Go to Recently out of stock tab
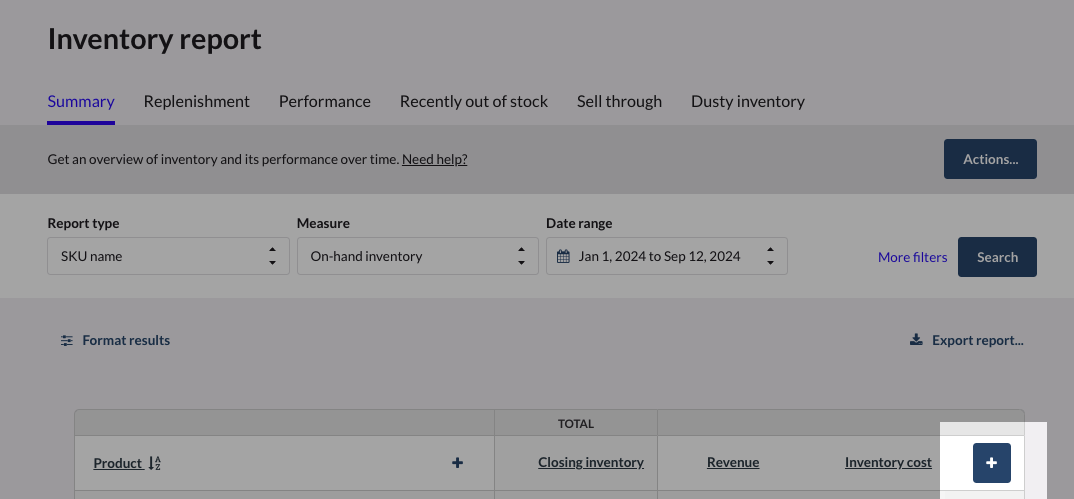Image resolution: width=1074 pixels, height=499 pixels. [x=474, y=101]
